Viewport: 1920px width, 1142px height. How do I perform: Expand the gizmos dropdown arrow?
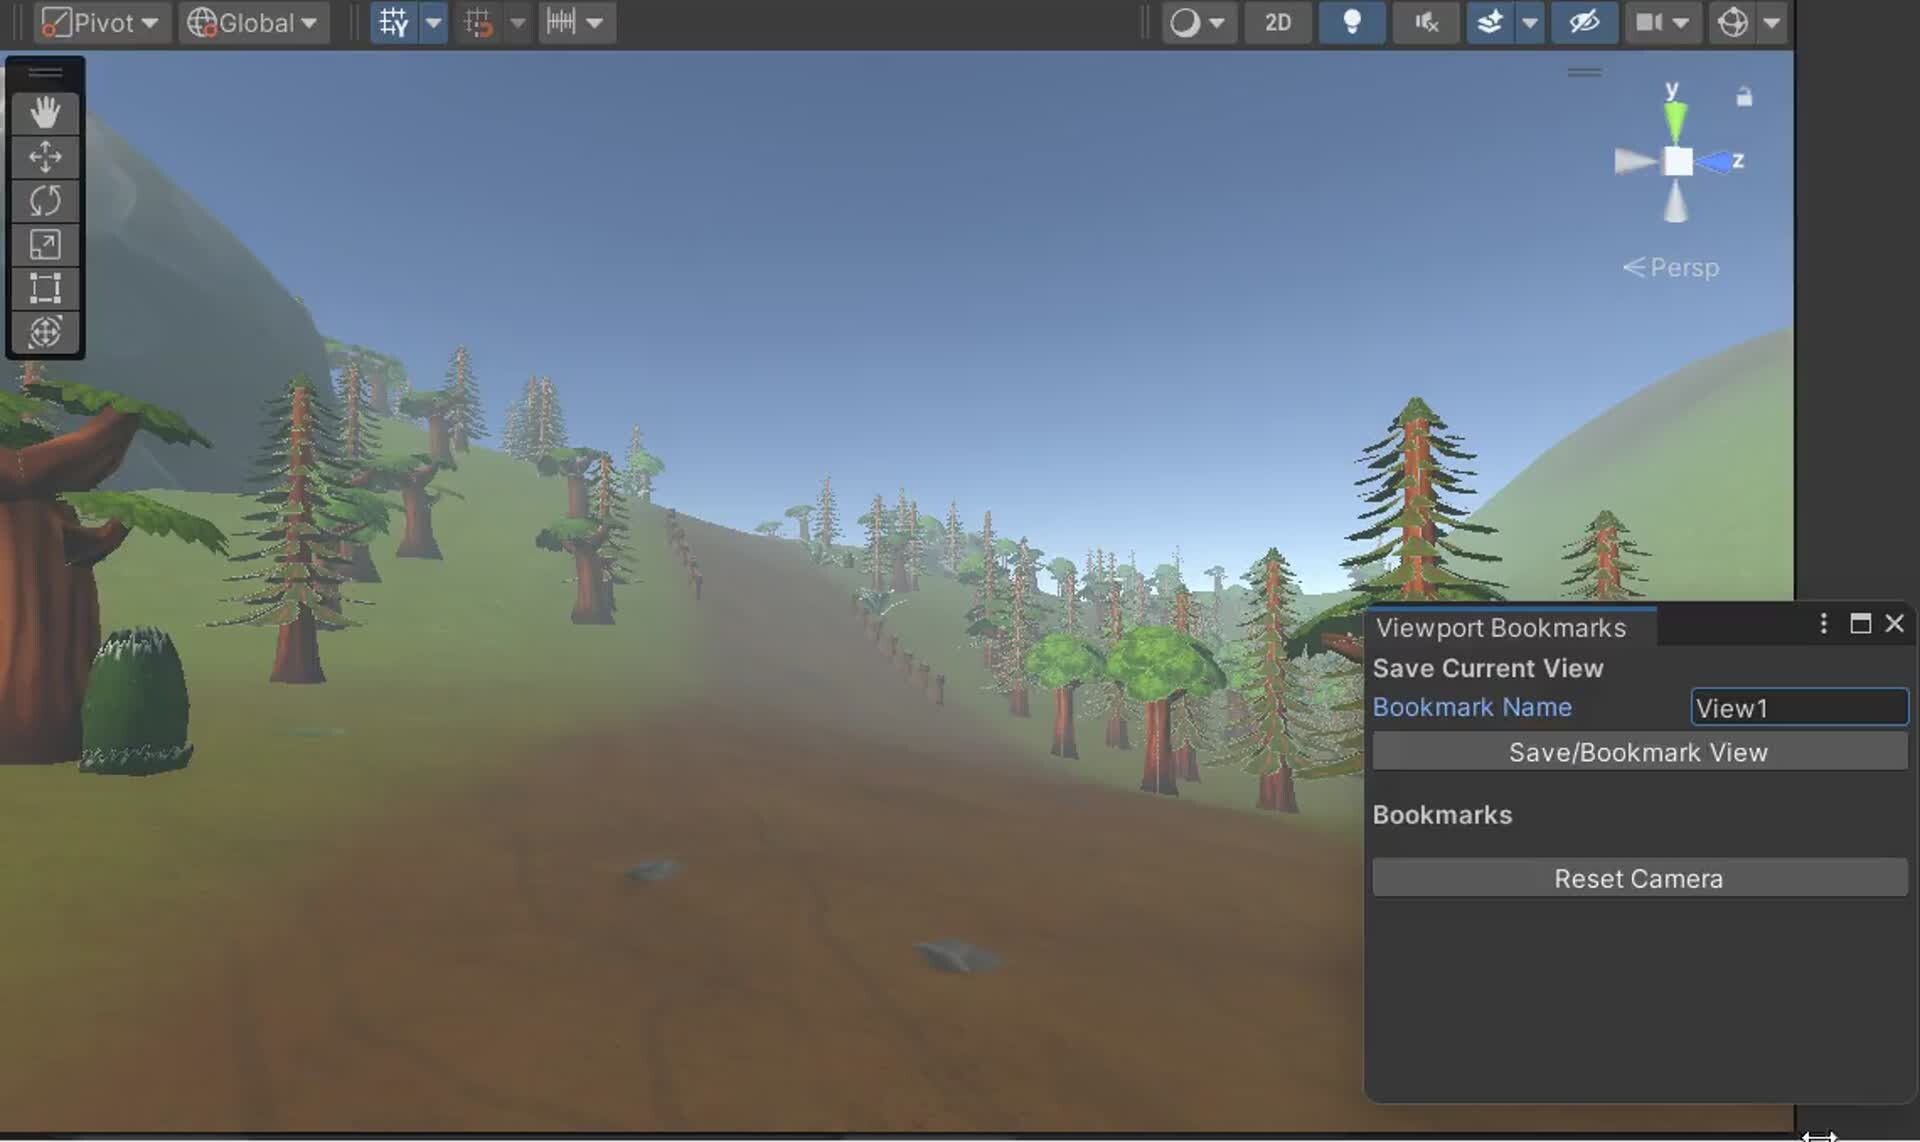[1771, 23]
